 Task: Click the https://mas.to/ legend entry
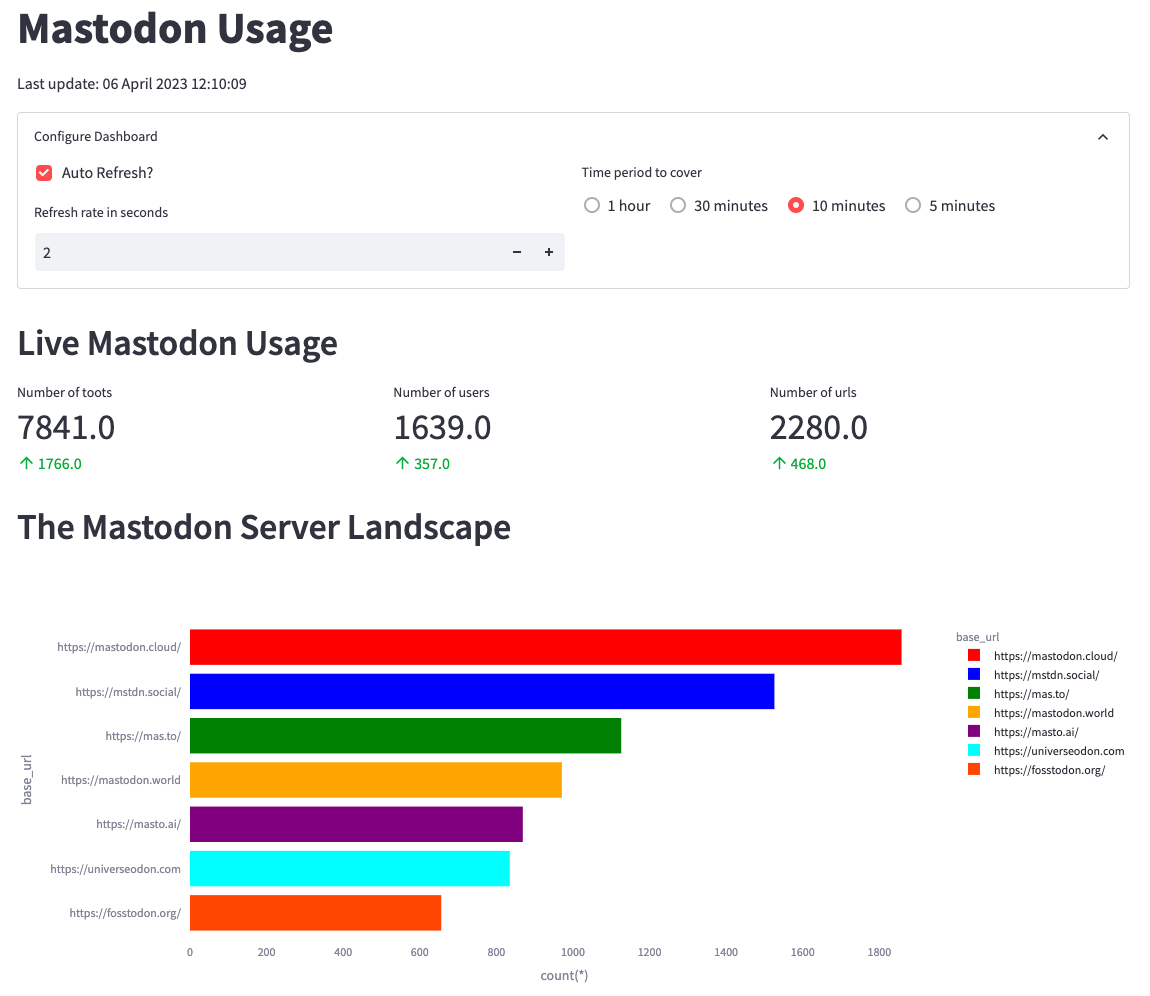[x=1032, y=693]
